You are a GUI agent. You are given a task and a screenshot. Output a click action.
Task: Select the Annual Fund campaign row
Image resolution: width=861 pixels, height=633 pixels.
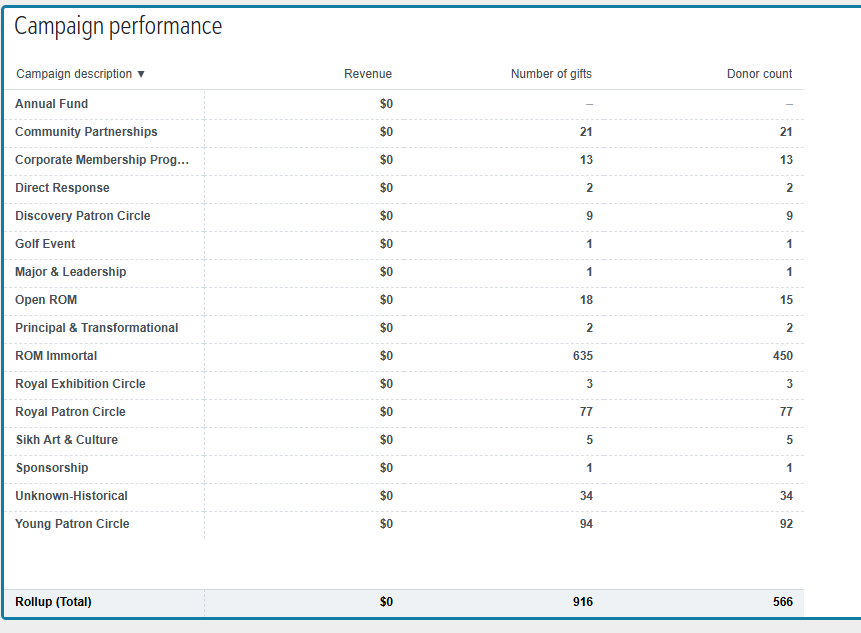coord(404,104)
